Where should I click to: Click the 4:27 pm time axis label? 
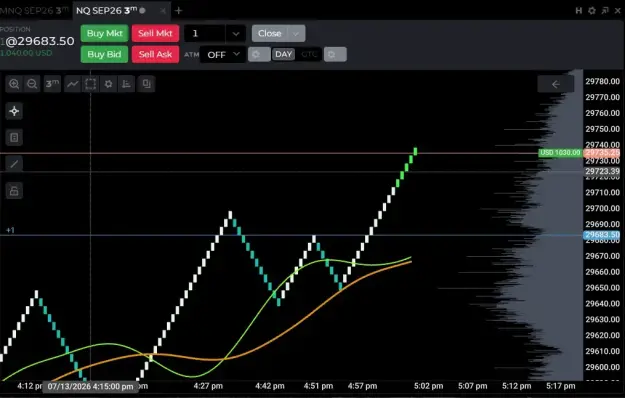point(208,386)
